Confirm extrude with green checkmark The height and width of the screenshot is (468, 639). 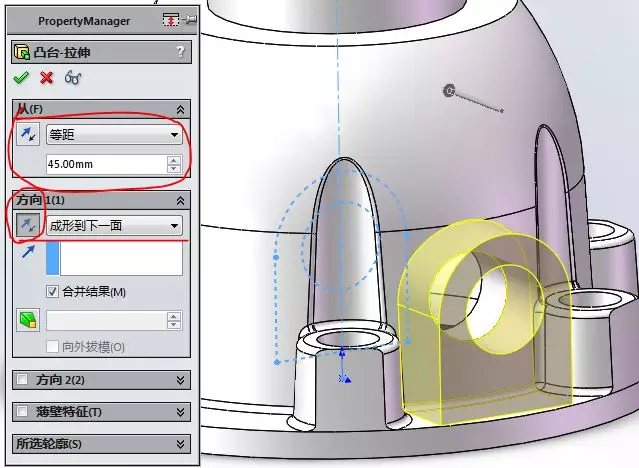[21, 77]
